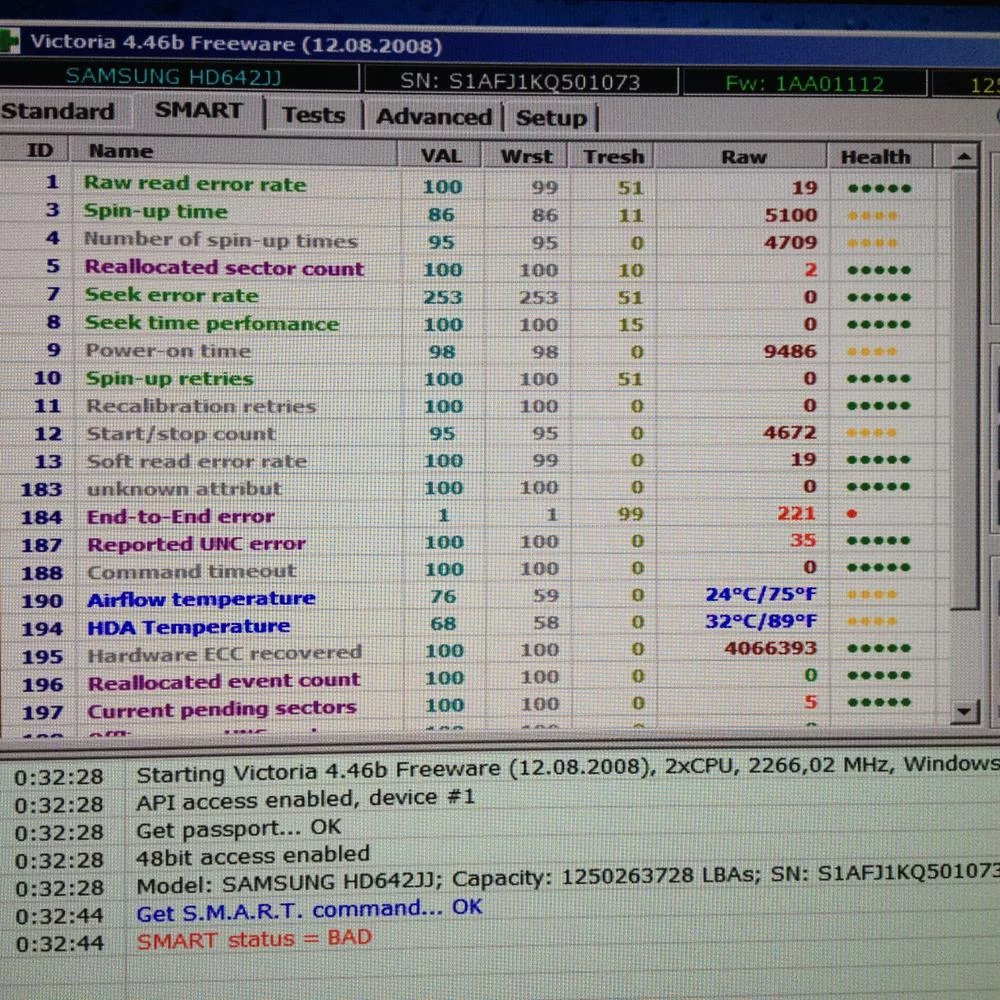Click the firmware Fw: 1AA01112 field

(x=804, y=84)
